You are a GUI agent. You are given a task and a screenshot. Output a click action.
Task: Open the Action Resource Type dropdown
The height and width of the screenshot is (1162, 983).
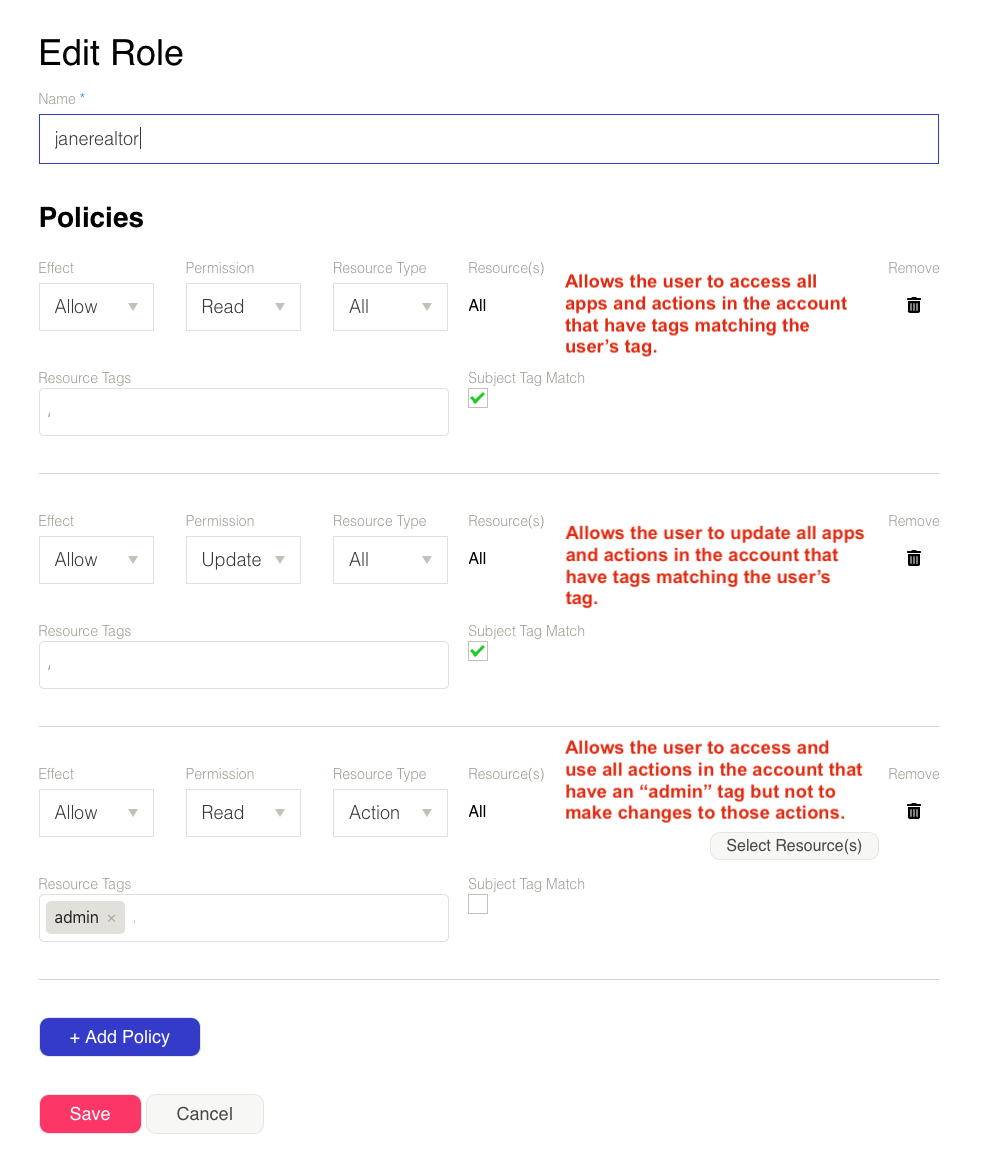(x=390, y=813)
